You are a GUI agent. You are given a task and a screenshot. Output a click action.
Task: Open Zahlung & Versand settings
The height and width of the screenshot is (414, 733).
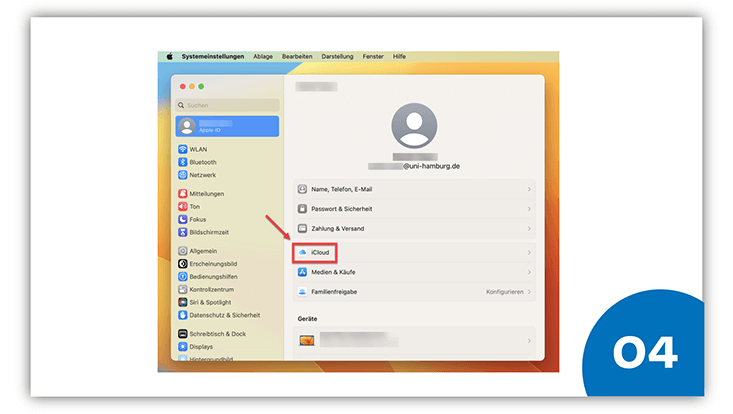pos(414,228)
